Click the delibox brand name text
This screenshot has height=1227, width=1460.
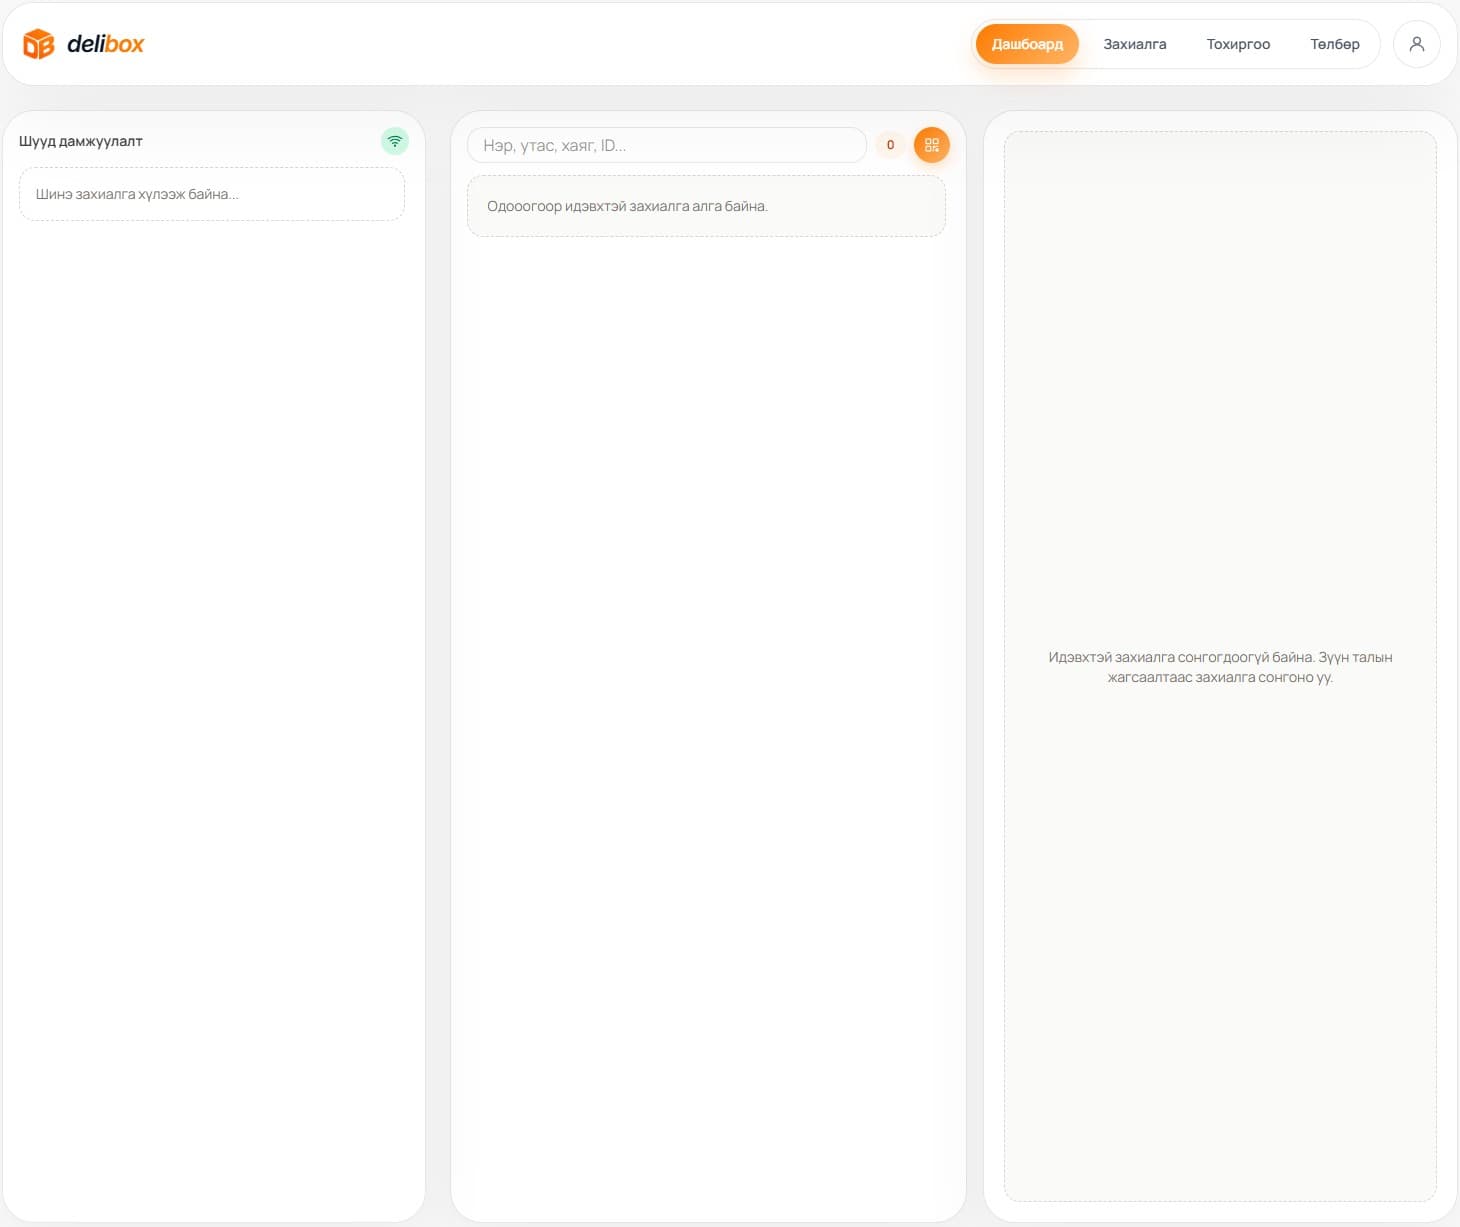[x=106, y=44]
